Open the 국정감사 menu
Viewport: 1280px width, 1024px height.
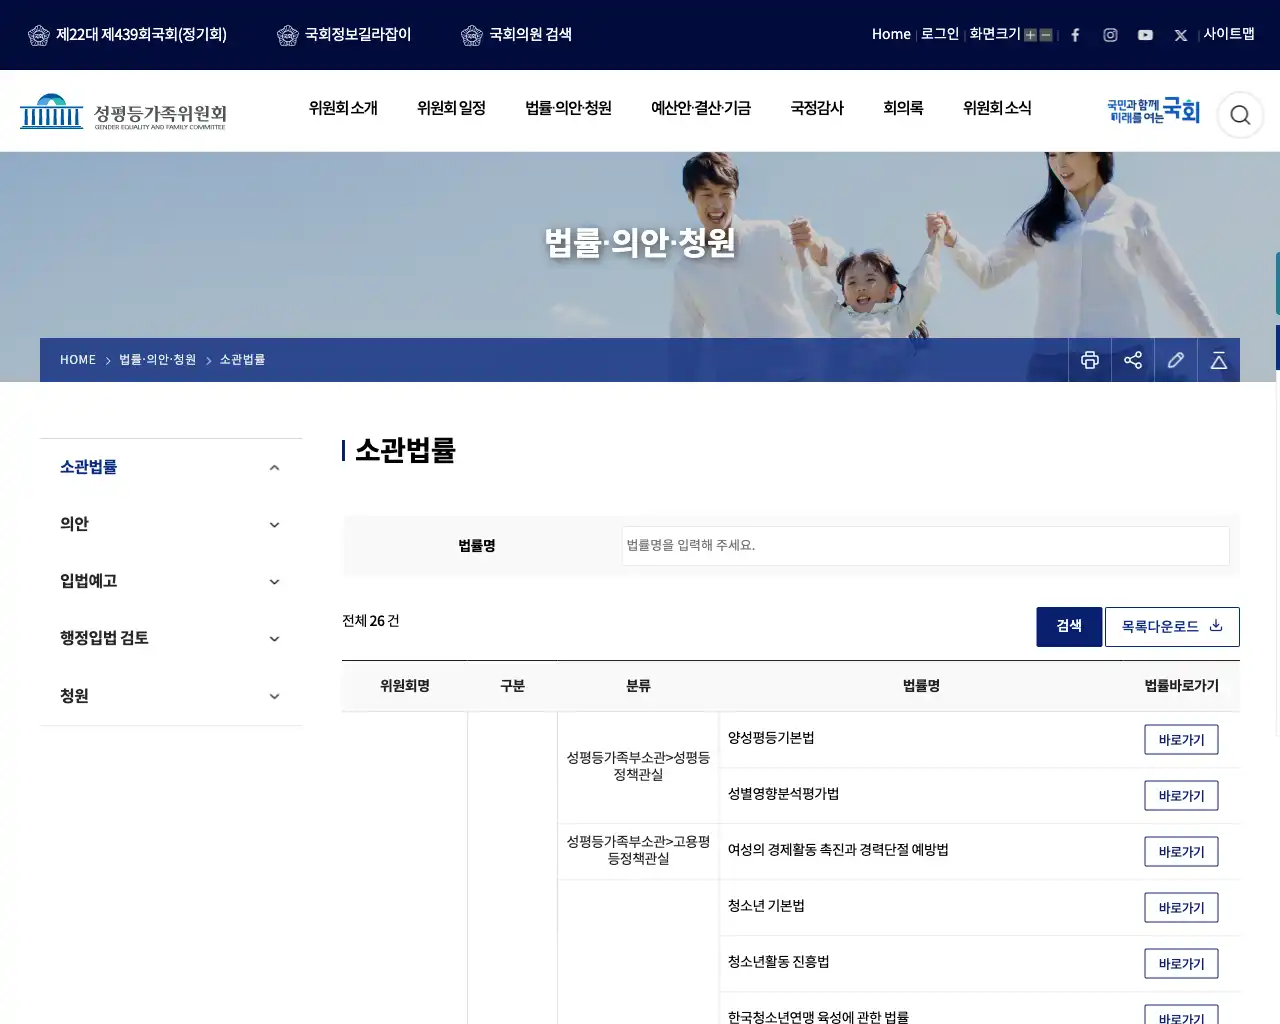click(x=817, y=108)
